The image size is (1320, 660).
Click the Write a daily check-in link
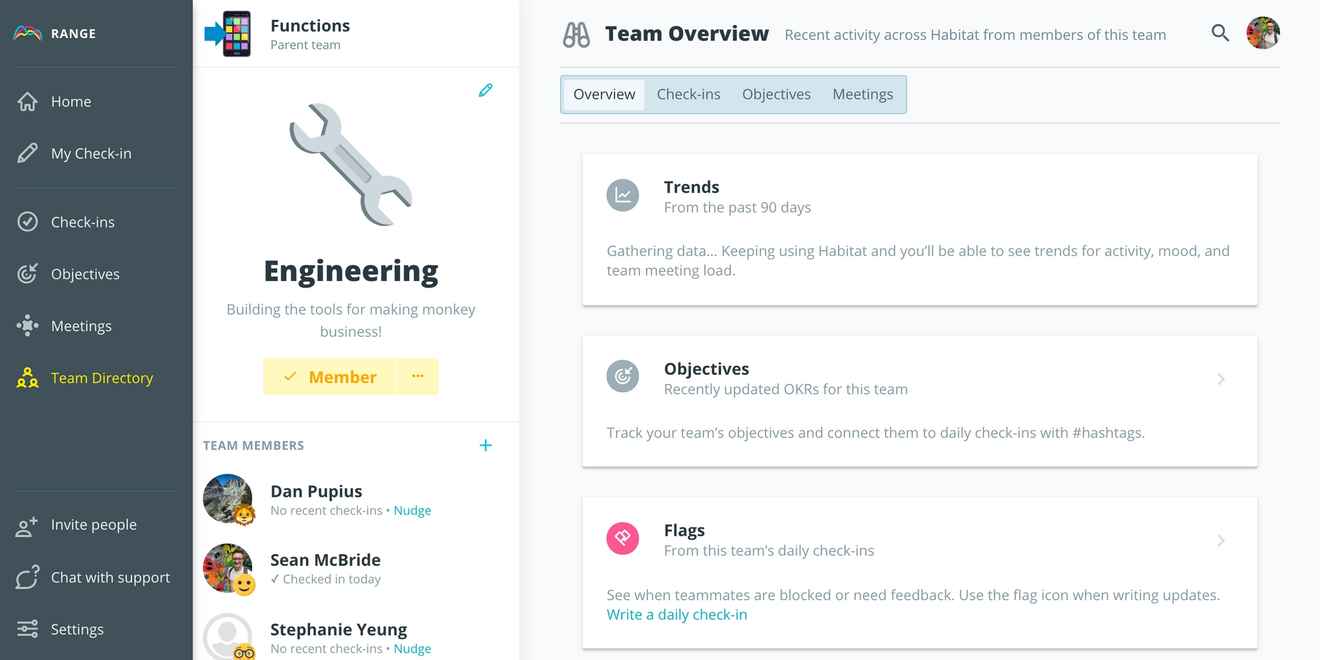click(677, 614)
